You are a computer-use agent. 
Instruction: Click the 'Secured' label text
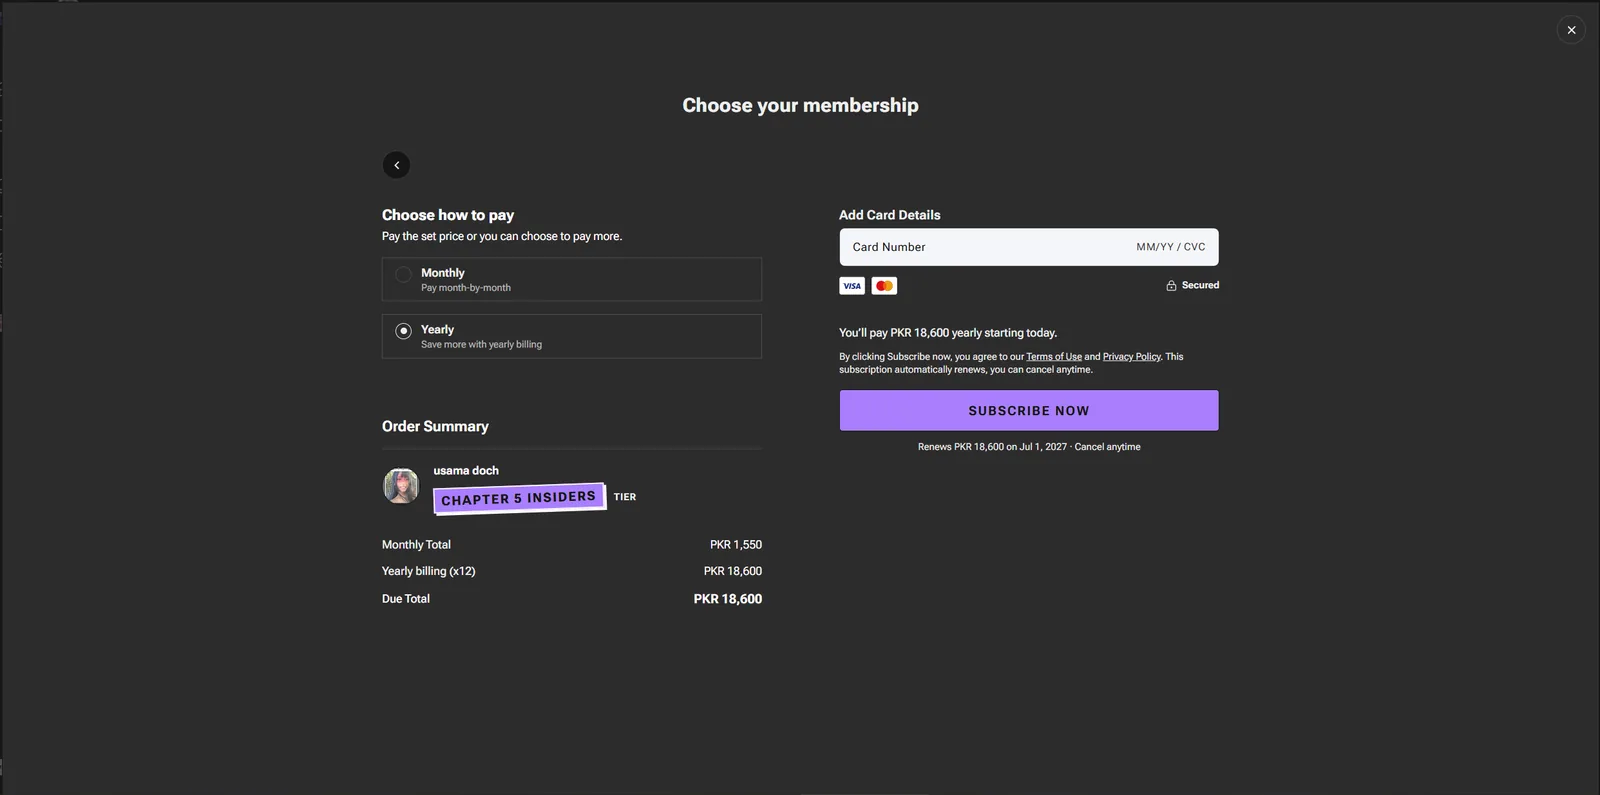point(1200,286)
